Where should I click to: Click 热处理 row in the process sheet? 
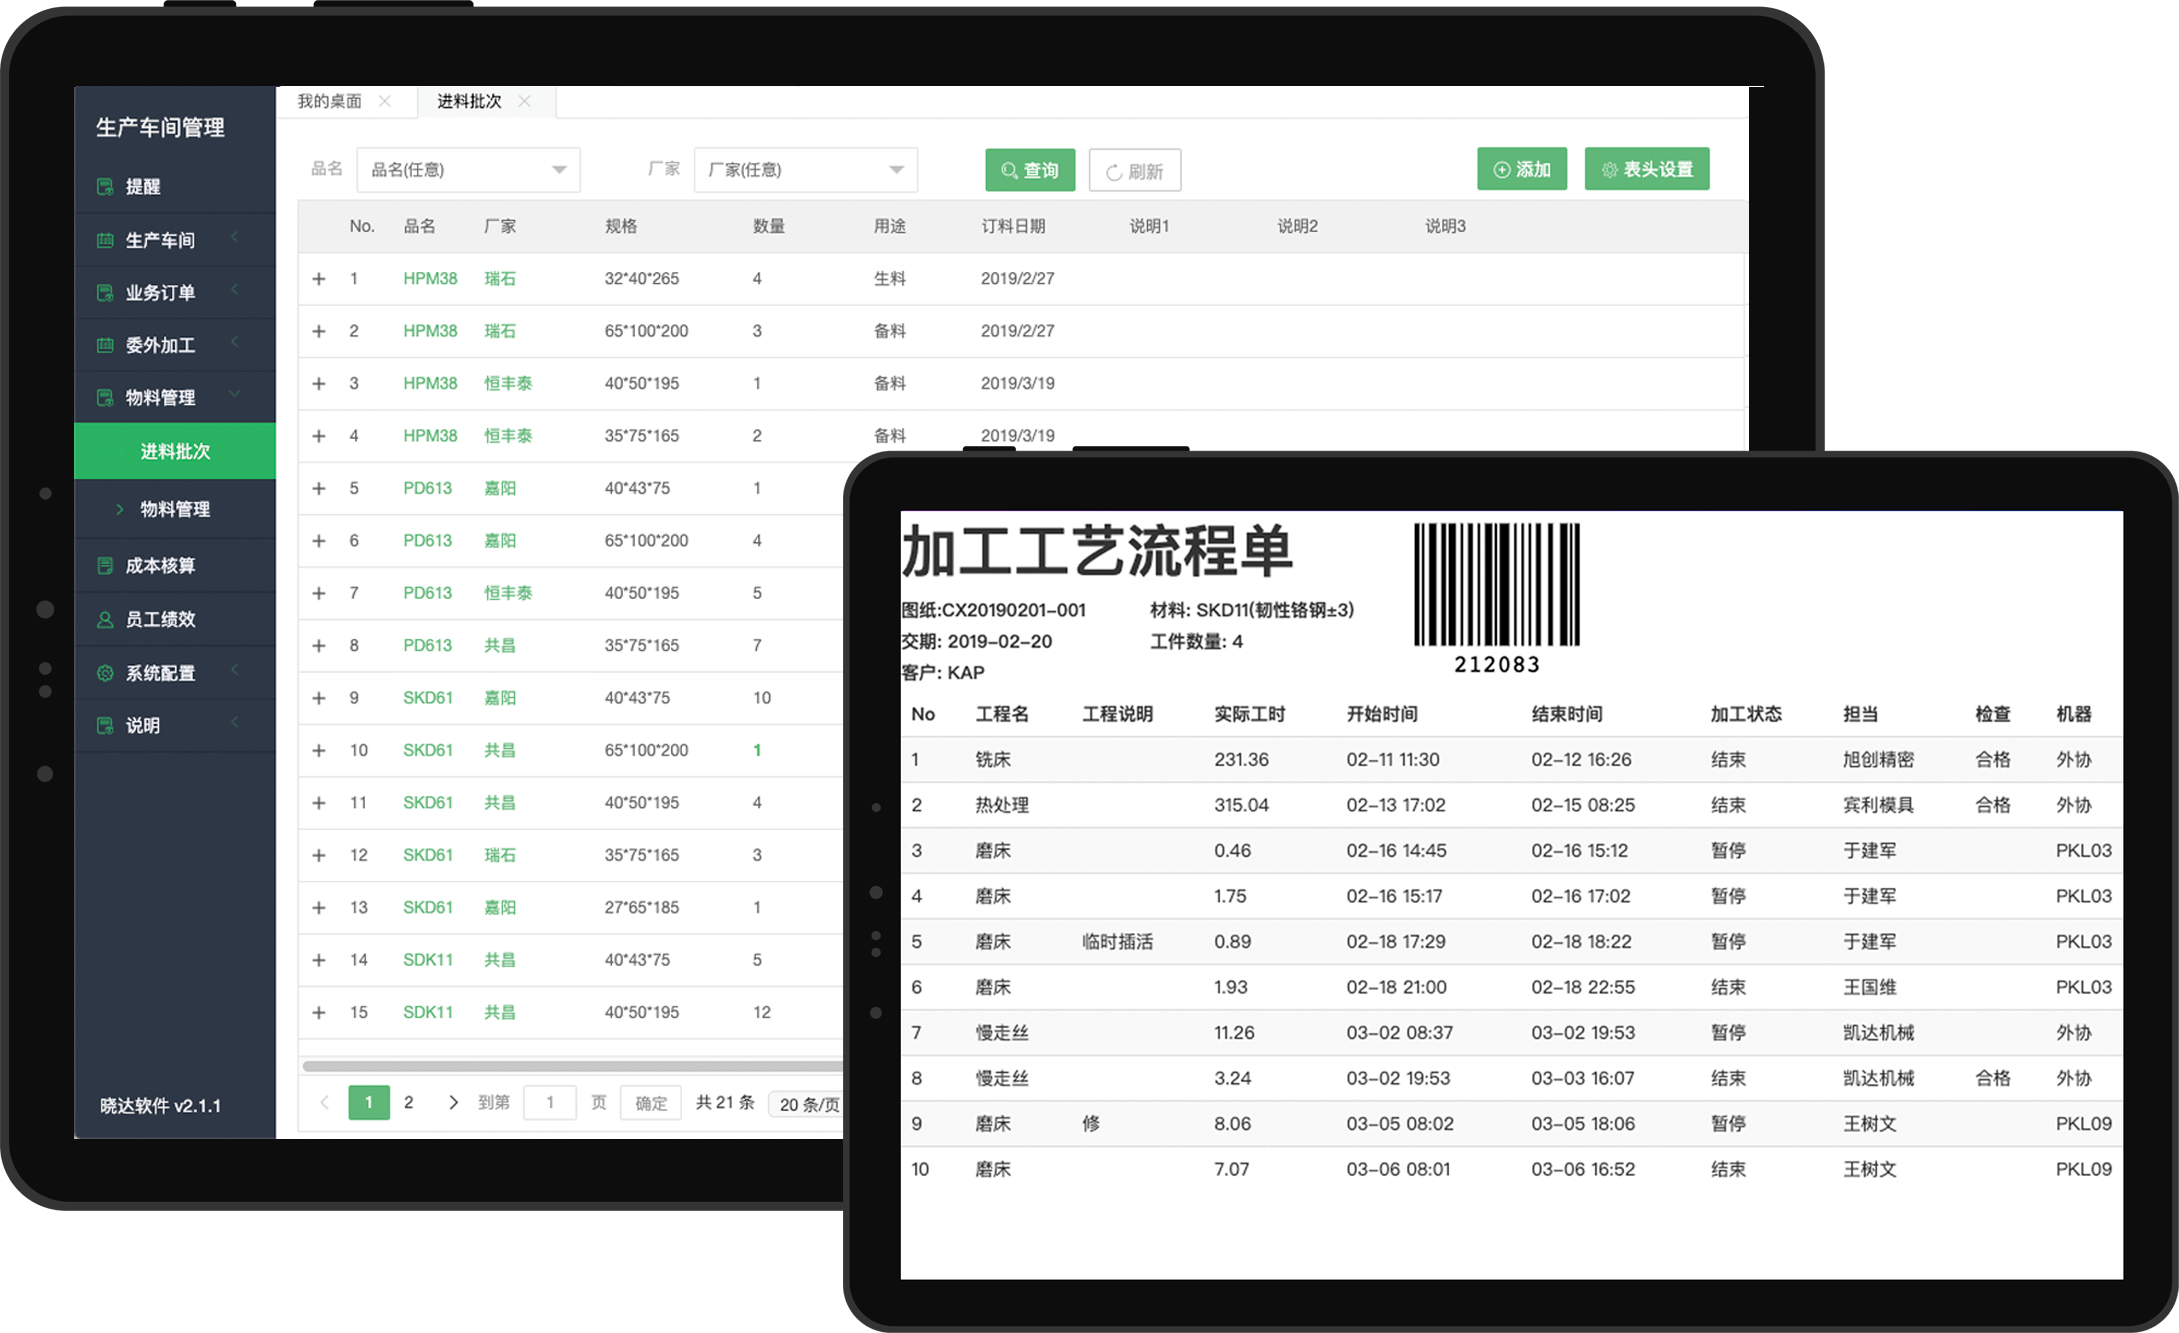(x=1511, y=805)
